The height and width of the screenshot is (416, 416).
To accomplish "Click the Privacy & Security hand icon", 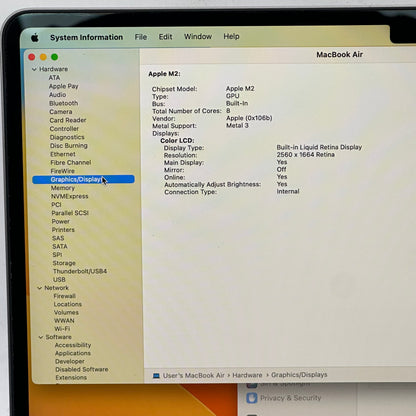I will 252,398.
